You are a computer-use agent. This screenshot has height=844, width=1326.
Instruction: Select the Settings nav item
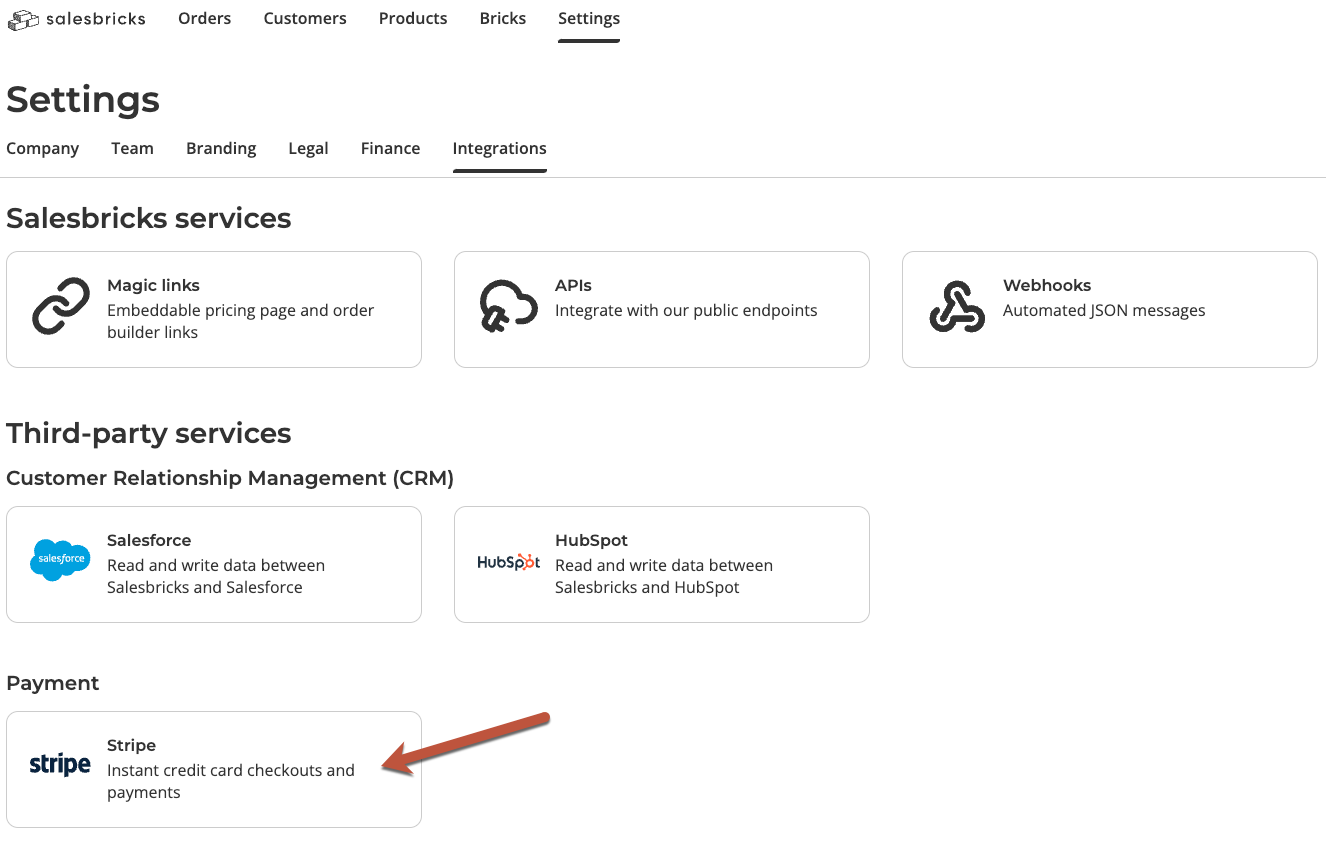[589, 18]
